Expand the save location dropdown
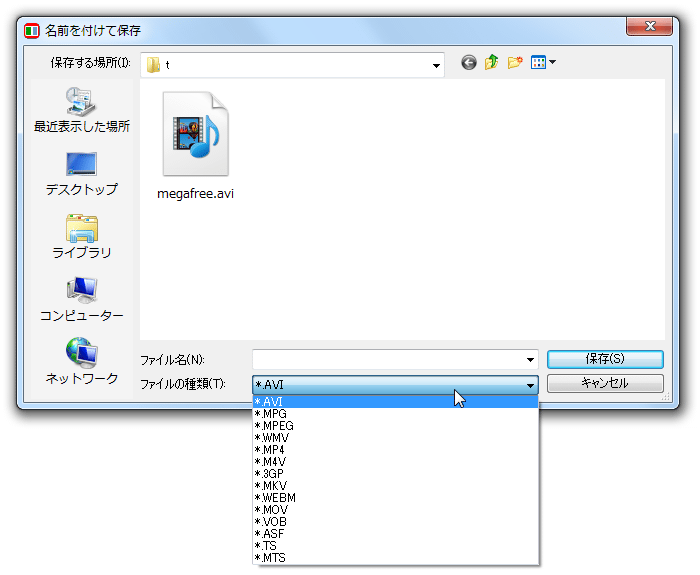Screen dimensions: 700x575 (436, 66)
